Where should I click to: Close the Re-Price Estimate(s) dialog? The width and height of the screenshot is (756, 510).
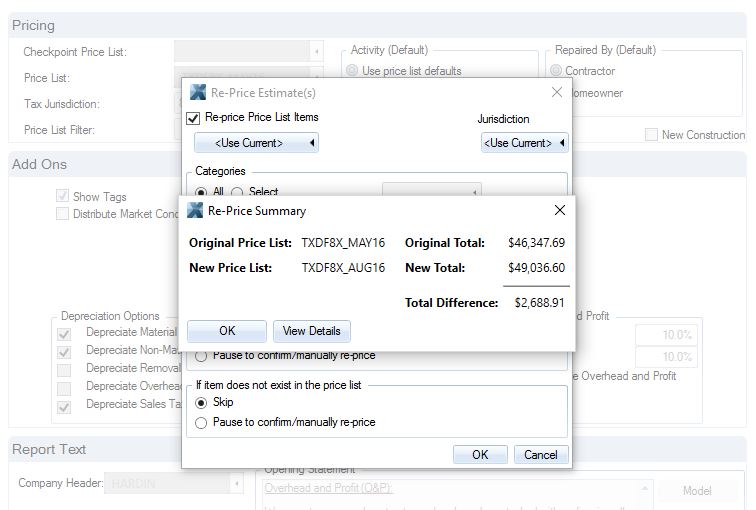(556, 93)
